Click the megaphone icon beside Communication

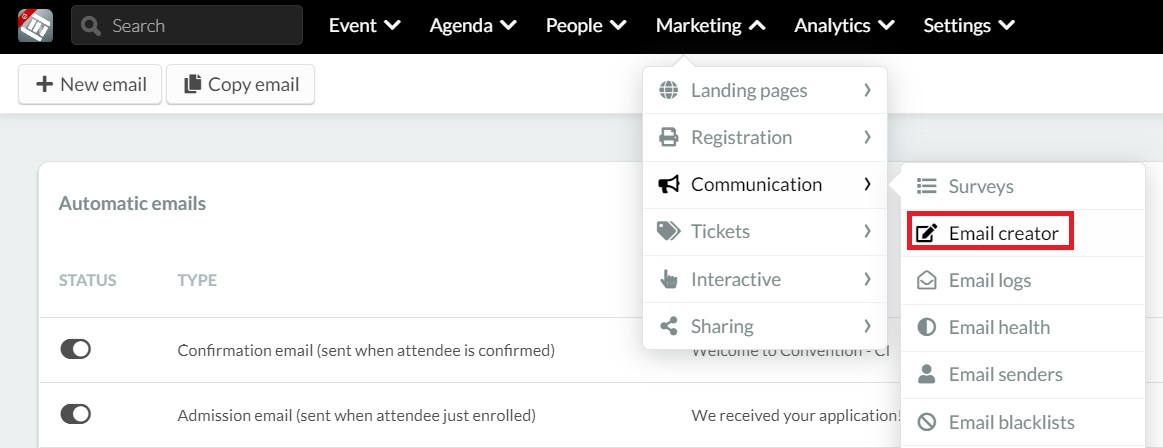click(x=668, y=184)
